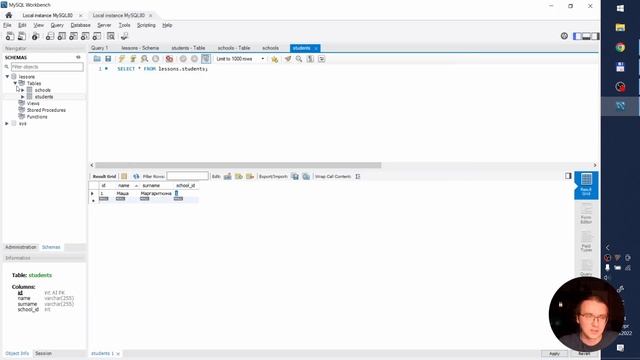The width and height of the screenshot is (640, 360).
Task: Refresh the SCHEMAS list icon
Action: pos(78,58)
